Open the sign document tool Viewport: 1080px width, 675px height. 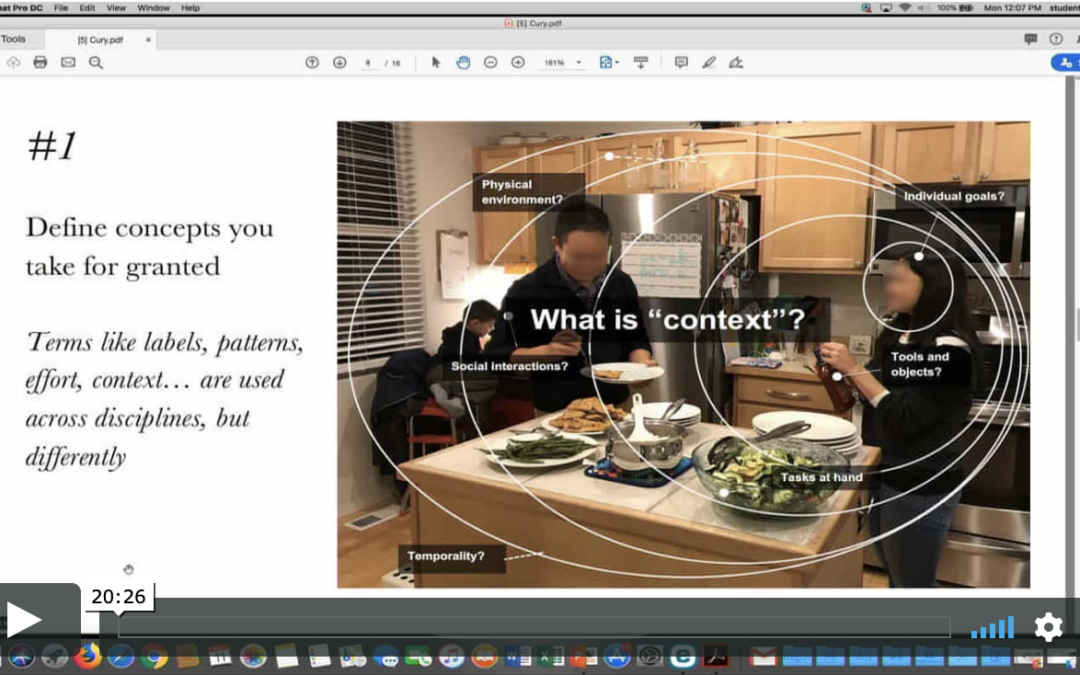(x=736, y=63)
